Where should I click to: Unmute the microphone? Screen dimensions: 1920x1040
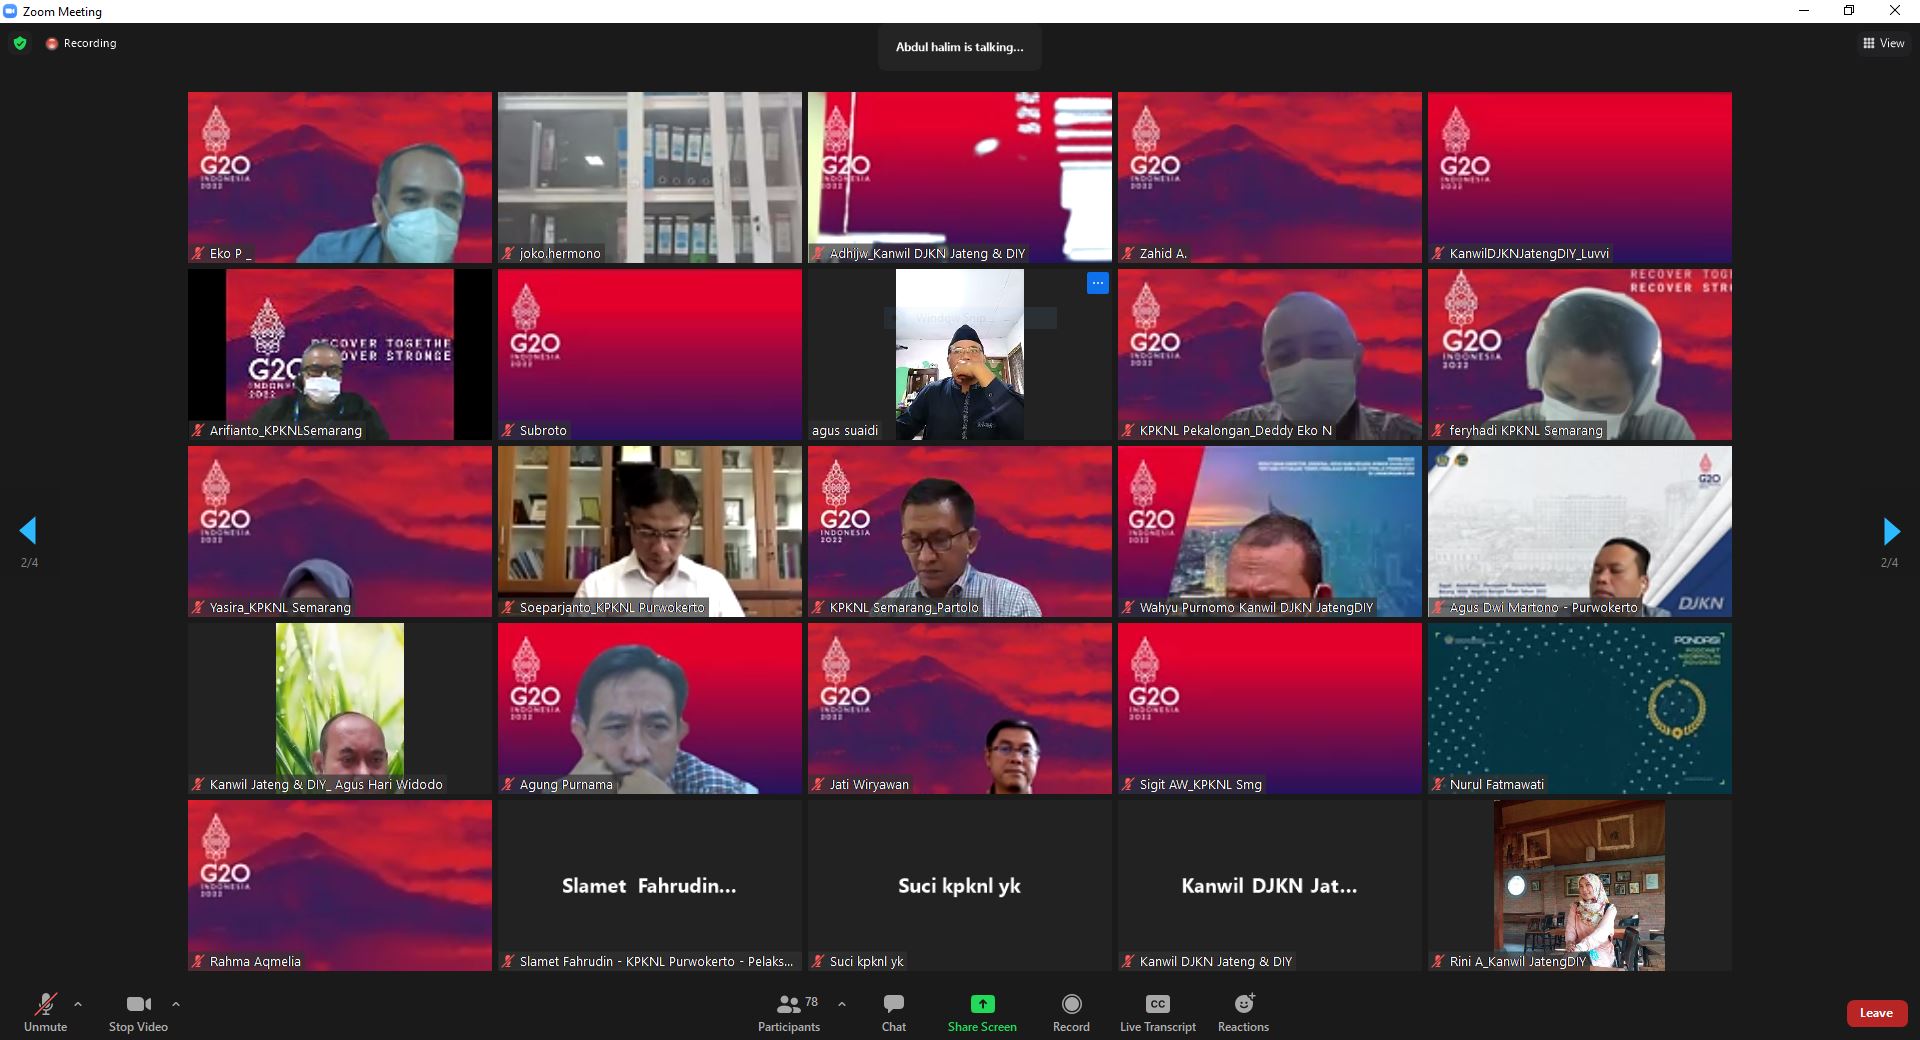45,1004
